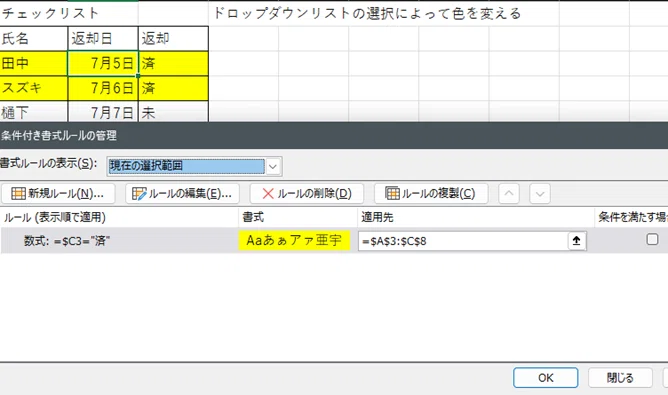Image resolution: width=668 pixels, height=395 pixels.
Task: Select the 7月5日 date cell
Action: coord(103,63)
